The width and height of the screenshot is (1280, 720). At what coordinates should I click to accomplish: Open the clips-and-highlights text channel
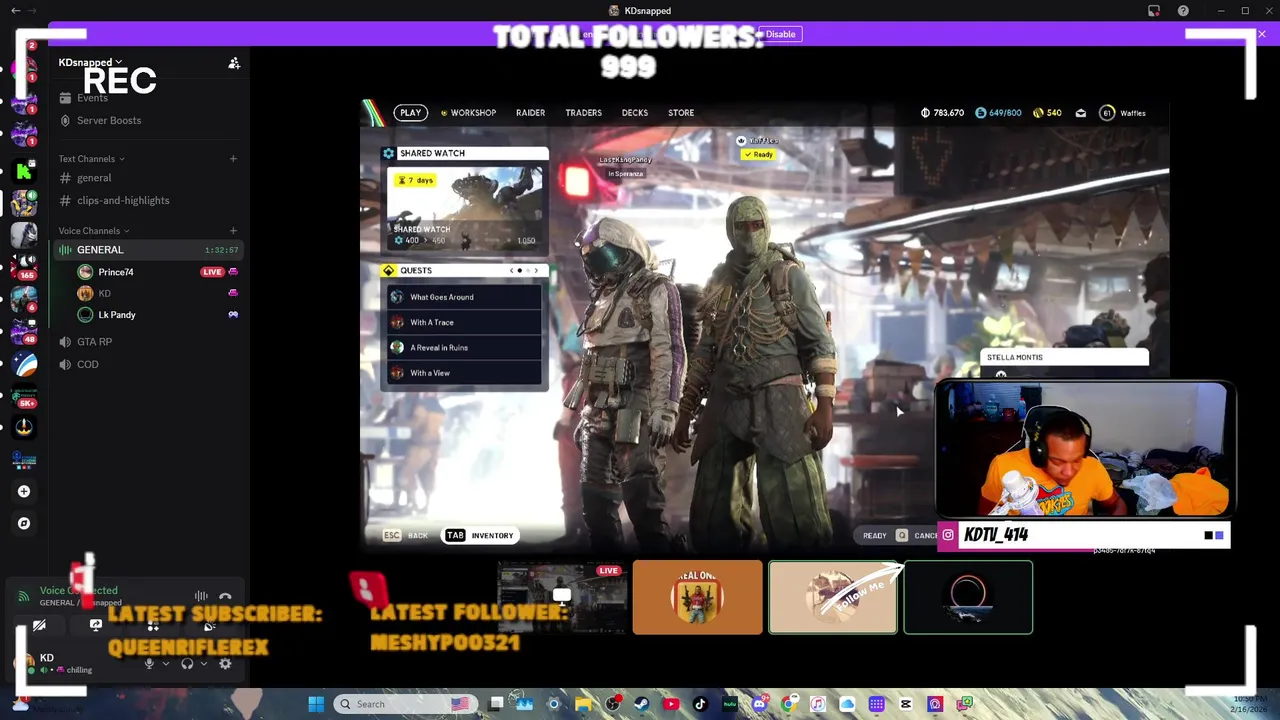tap(123, 200)
